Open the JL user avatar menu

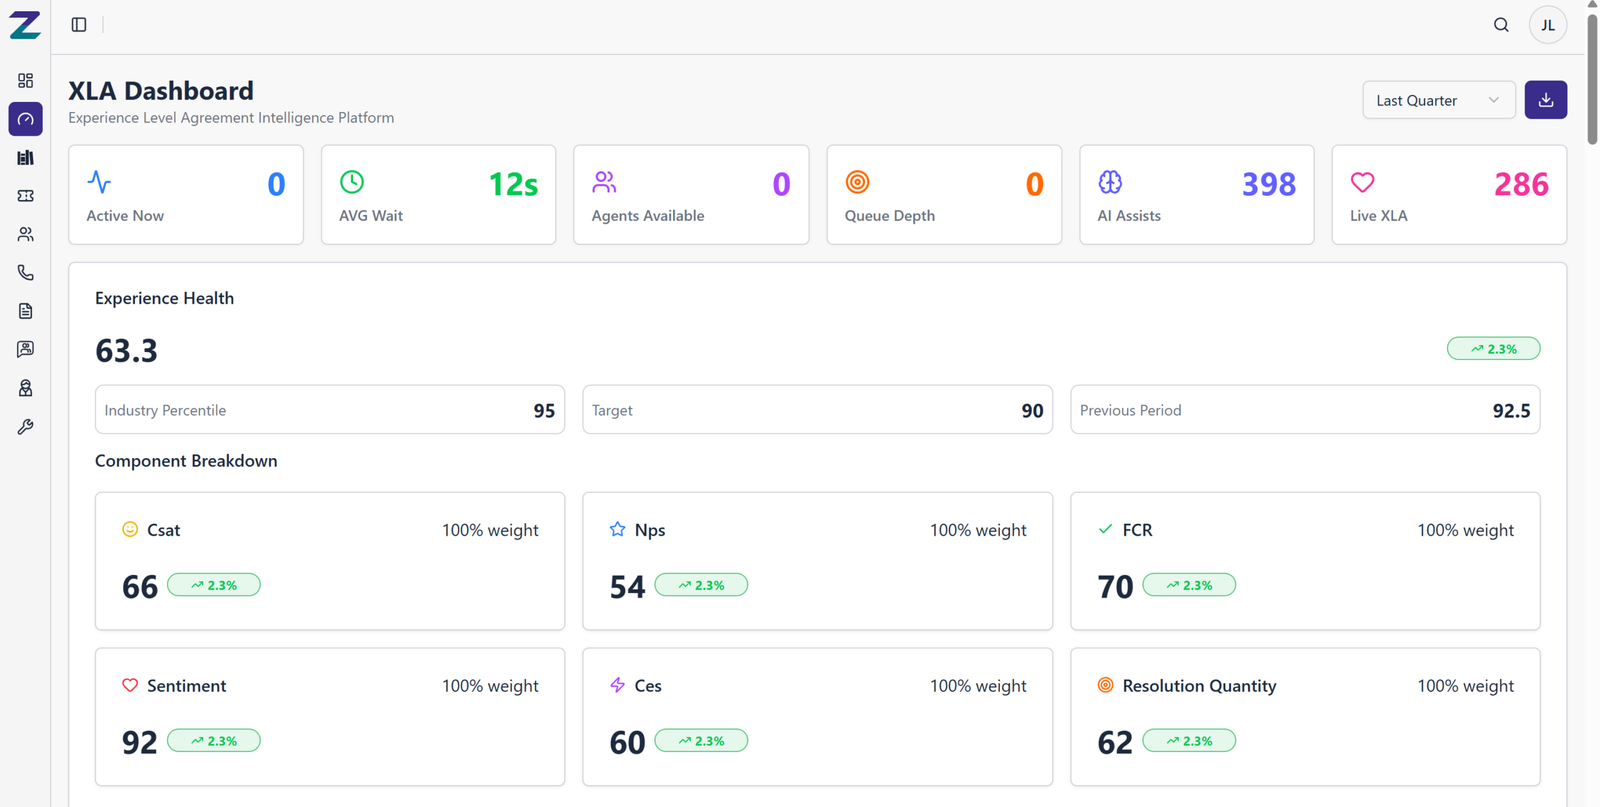point(1547,25)
